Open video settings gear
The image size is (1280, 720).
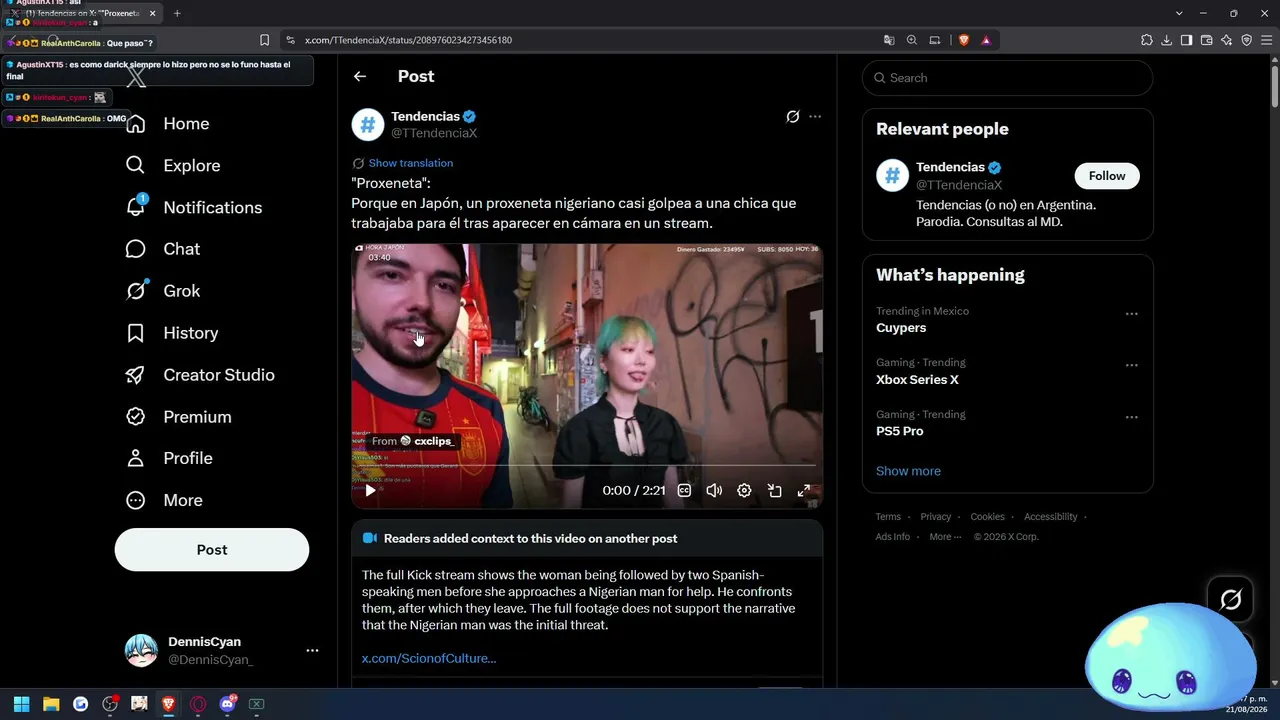pyautogui.click(x=744, y=491)
